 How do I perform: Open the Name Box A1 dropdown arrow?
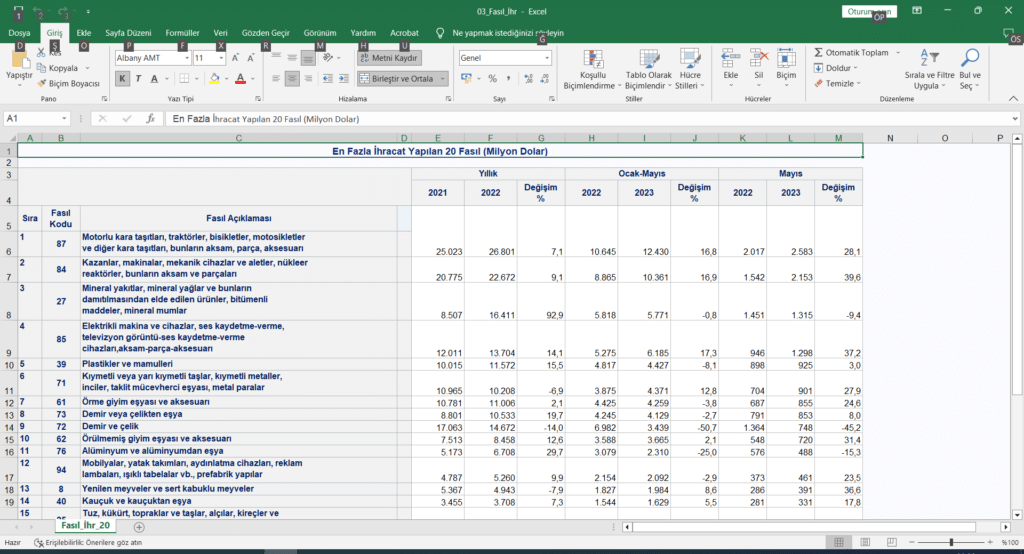pyautogui.click(x=64, y=119)
